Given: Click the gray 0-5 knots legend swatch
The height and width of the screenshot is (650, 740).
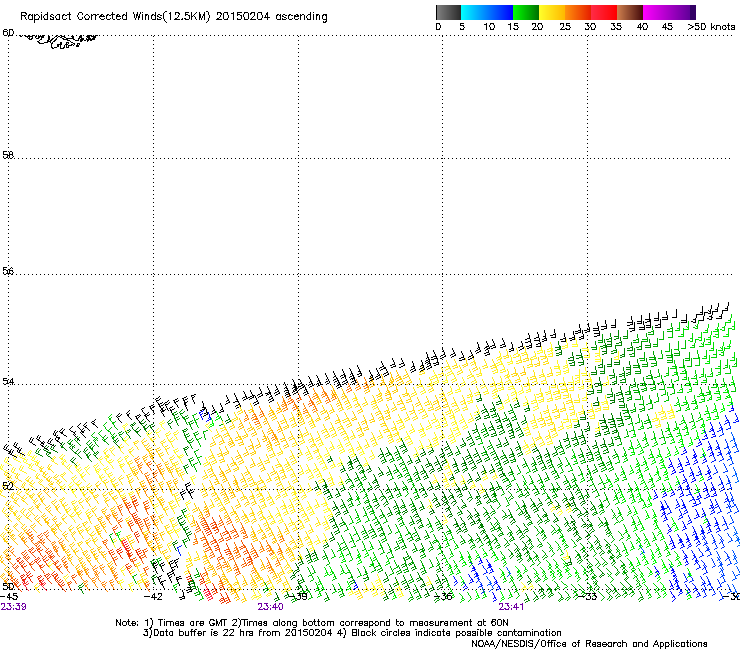Looking at the screenshot, I should click(448, 12).
